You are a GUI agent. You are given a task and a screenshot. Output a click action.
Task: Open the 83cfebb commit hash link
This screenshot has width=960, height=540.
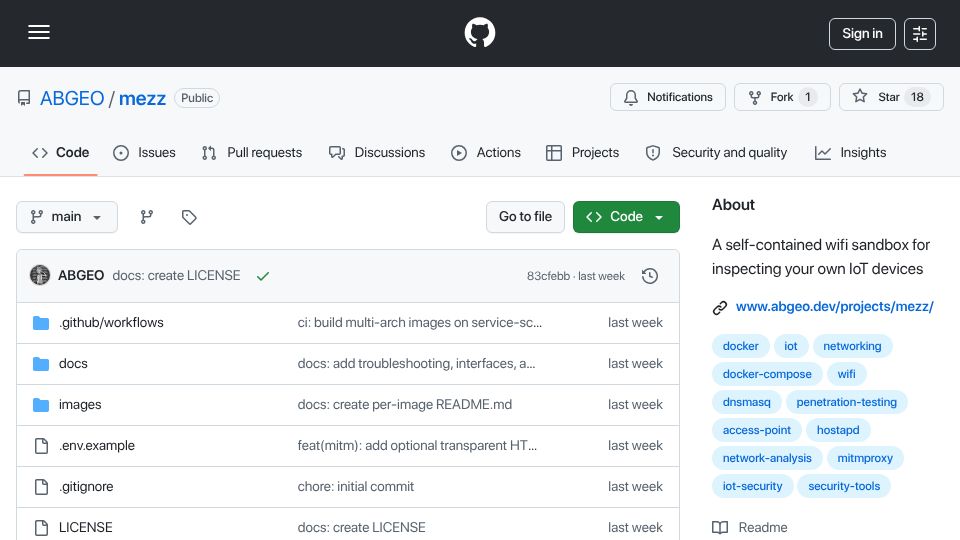coord(548,276)
